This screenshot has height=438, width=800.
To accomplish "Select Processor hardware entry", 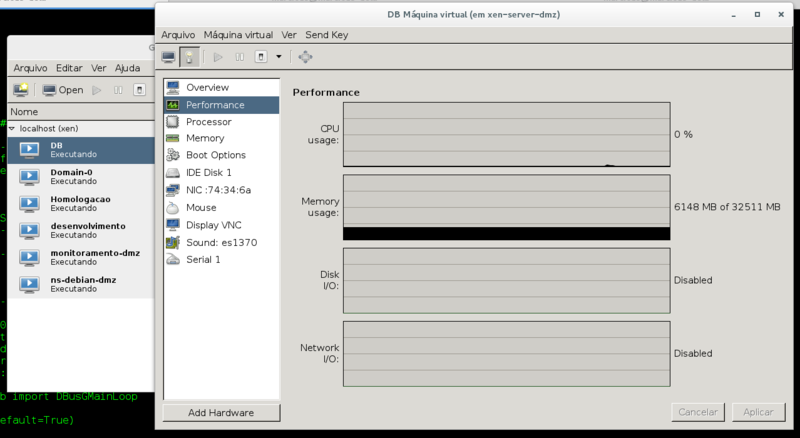I will click(x=221, y=121).
